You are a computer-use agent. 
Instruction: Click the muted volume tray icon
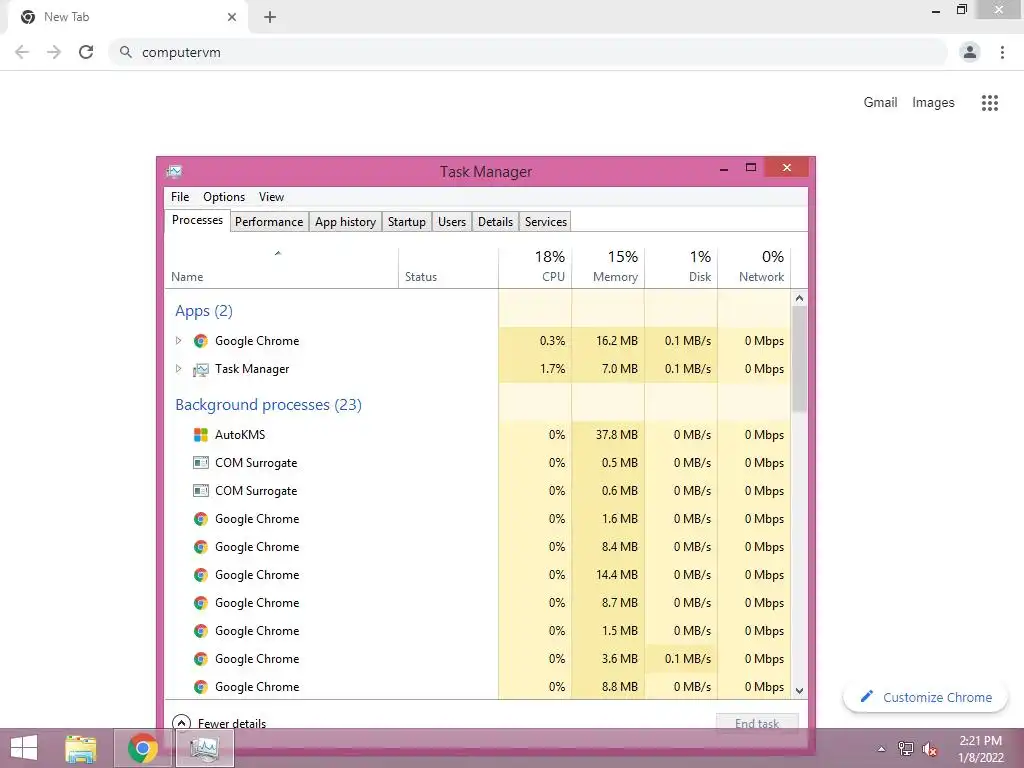click(929, 749)
